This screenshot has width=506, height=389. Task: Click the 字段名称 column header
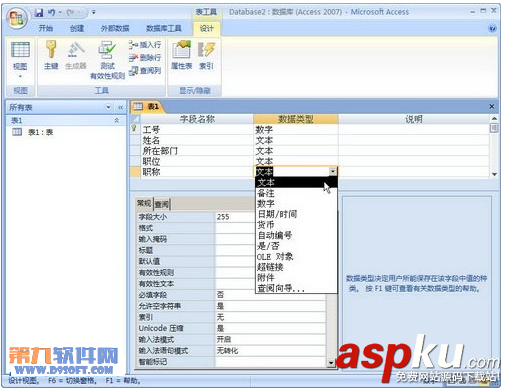click(197, 119)
